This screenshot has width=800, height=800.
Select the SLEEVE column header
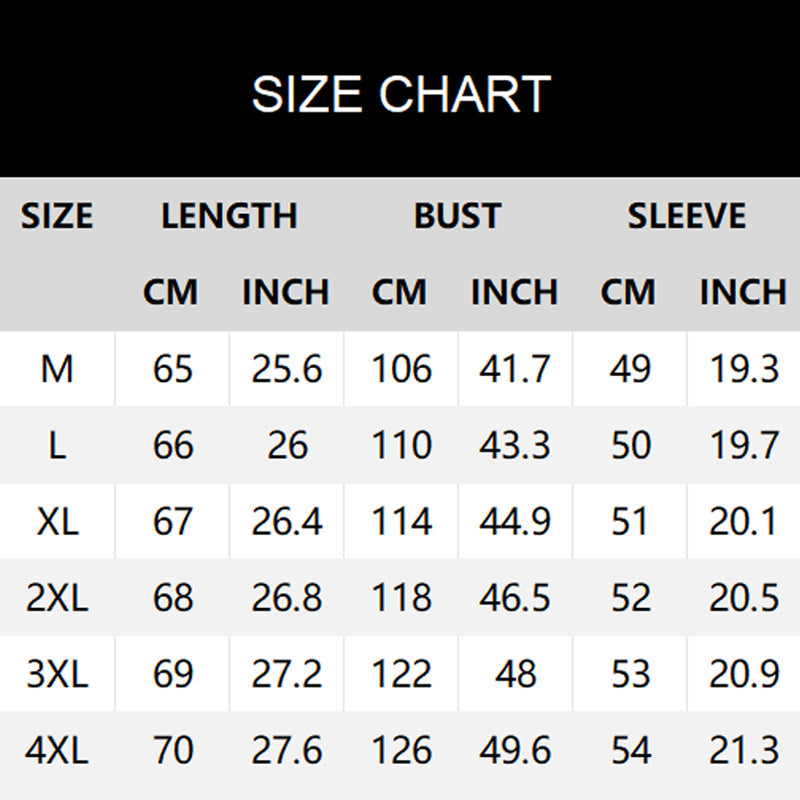(686, 216)
